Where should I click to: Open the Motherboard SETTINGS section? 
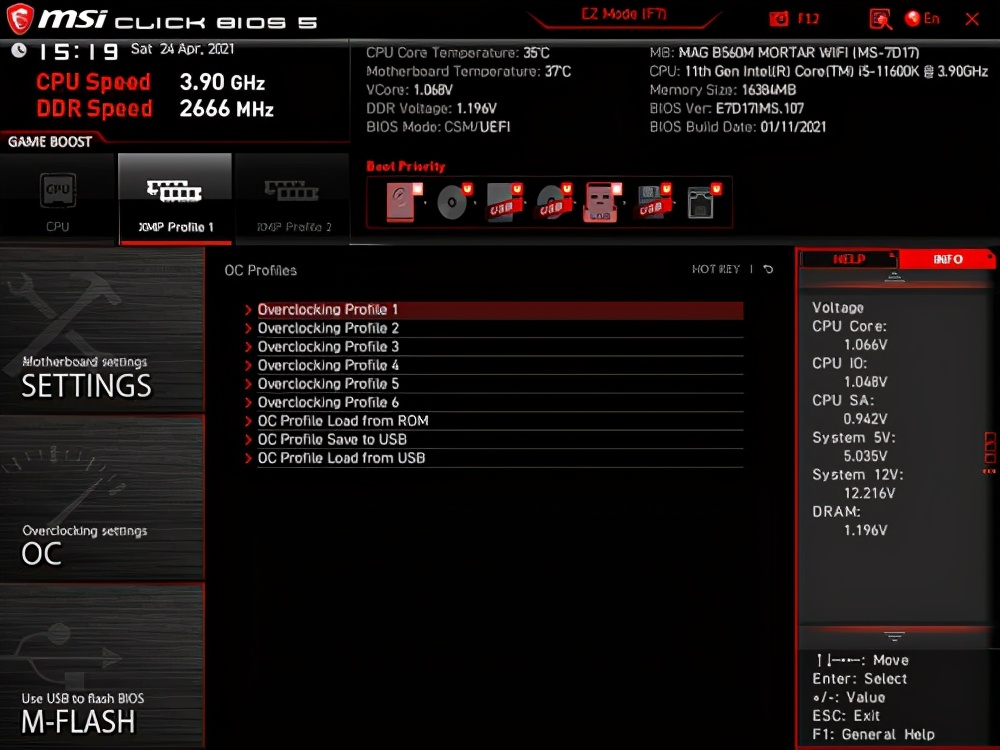click(x=102, y=330)
